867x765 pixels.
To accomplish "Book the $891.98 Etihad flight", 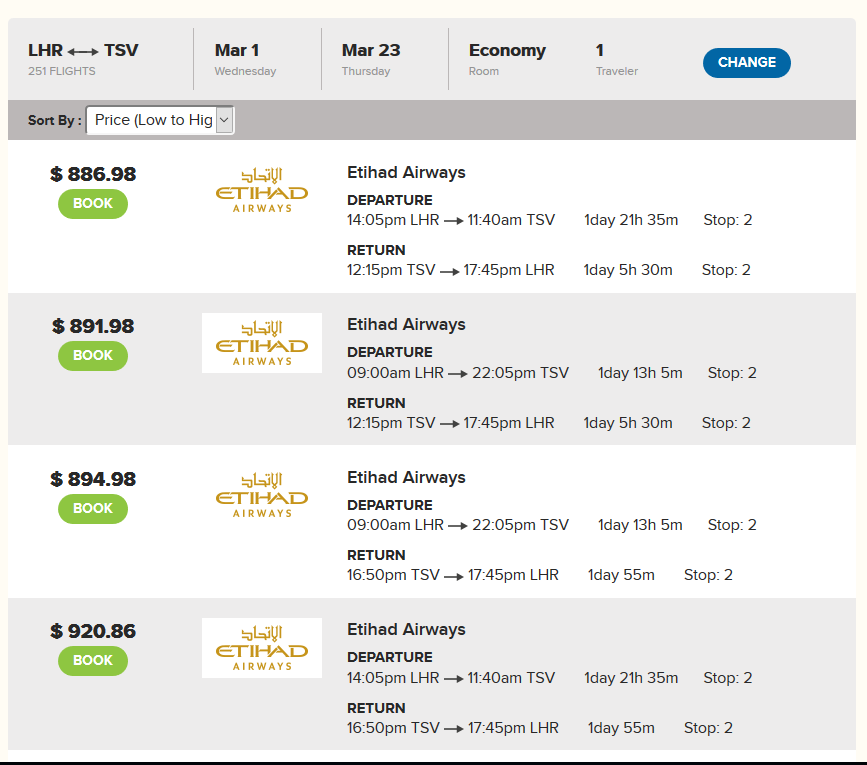I will click(93, 356).
